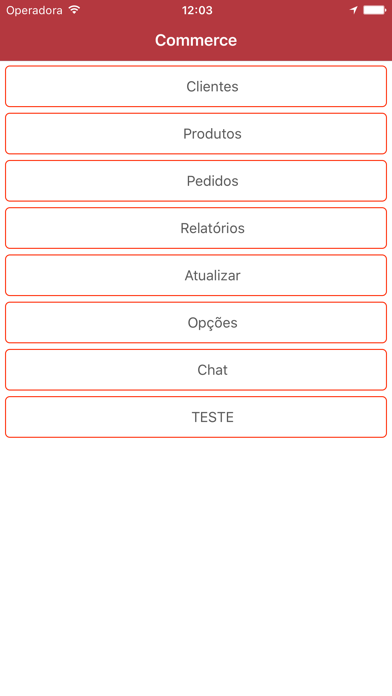Open the Produtos section
This screenshot has height=696, width=392.
196,134
